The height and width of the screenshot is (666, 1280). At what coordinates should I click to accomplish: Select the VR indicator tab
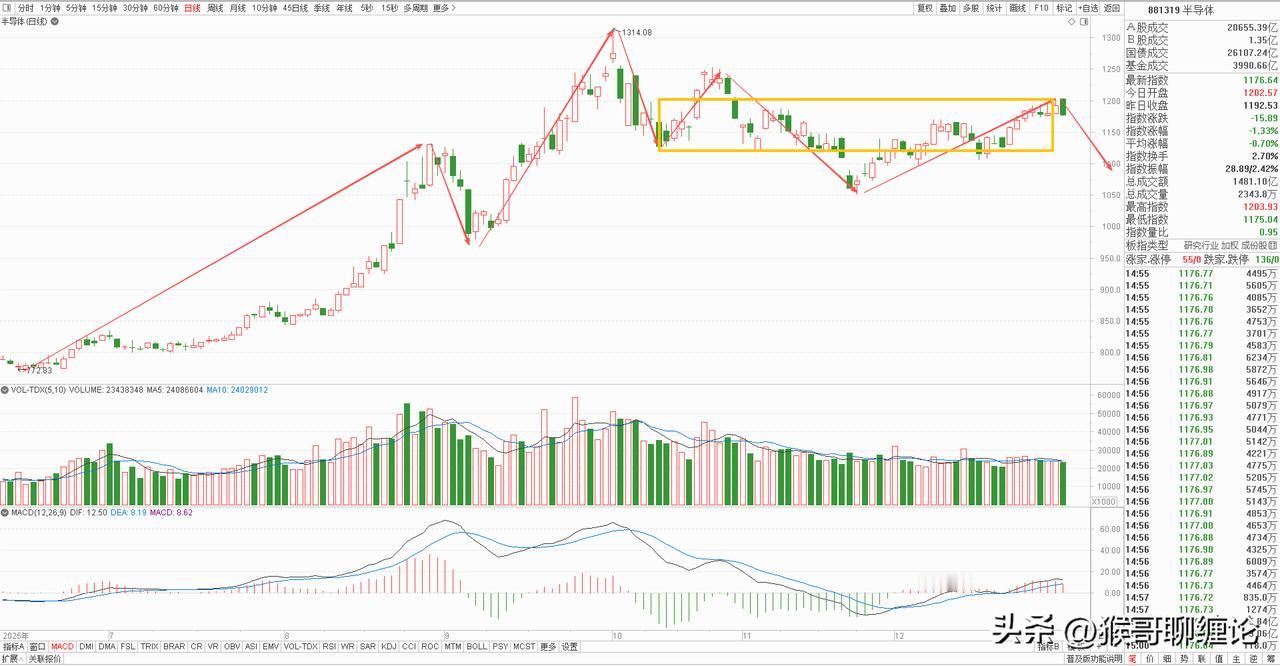[x=213, y=646]
